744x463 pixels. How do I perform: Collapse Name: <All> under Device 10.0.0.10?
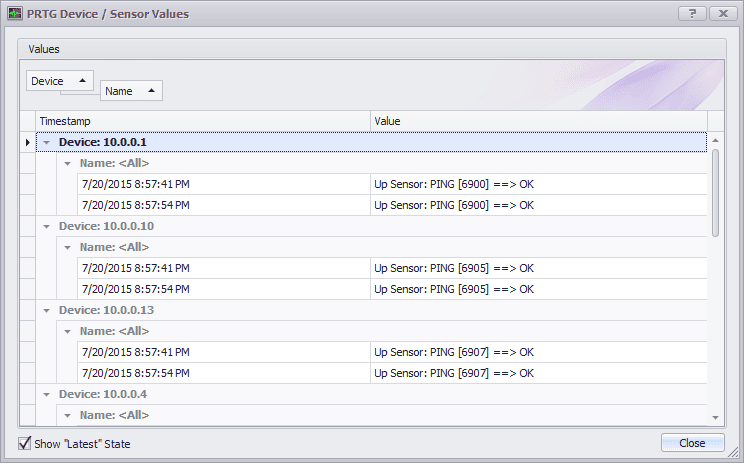click(x=67, y=248)
